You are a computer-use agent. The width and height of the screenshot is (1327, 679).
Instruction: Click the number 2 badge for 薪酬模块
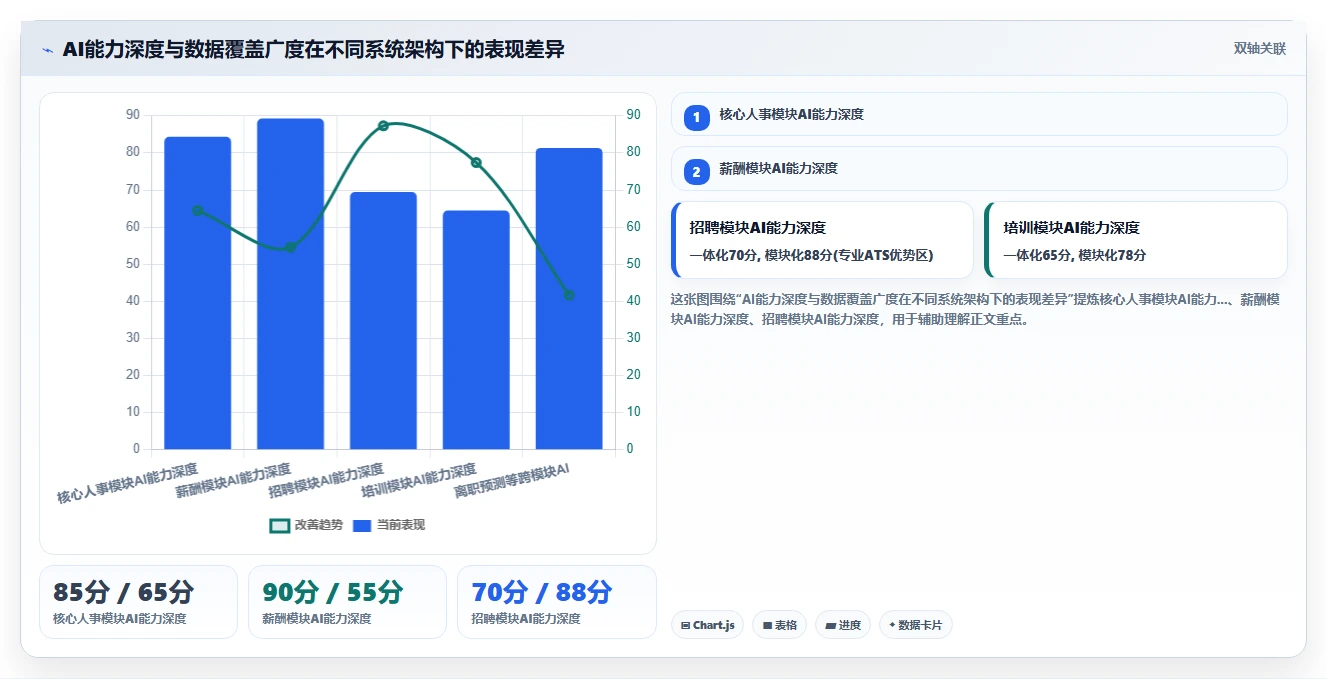(697, 172)
